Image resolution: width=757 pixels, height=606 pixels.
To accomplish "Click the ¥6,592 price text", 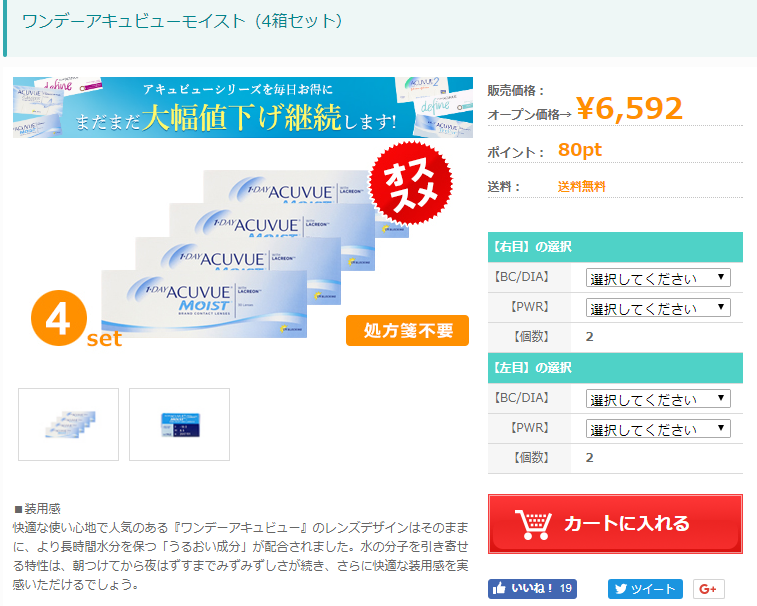I will 629,108.
